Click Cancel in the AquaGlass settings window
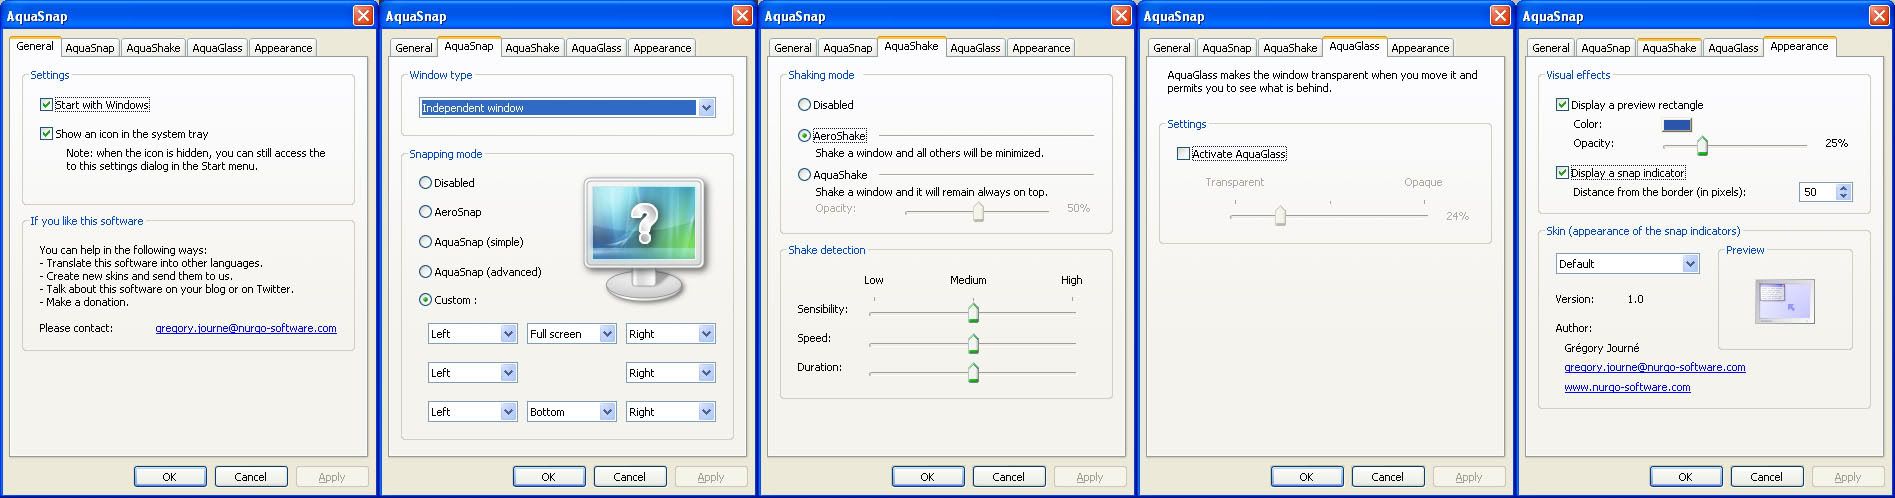Viewport: 1895px width, 498px height. (x=1388, y=477)
